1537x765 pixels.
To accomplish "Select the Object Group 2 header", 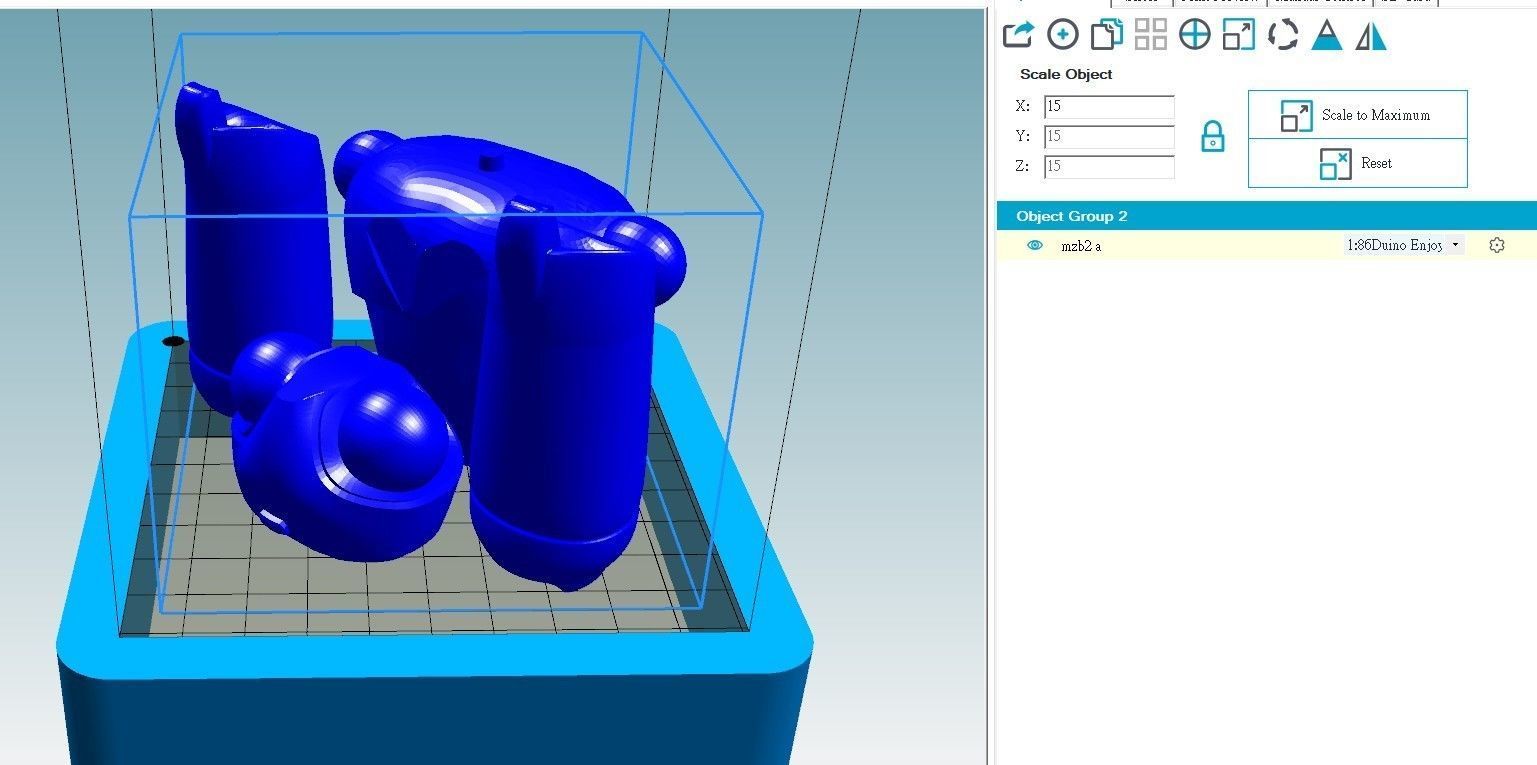I will (x=1266, y=216).
